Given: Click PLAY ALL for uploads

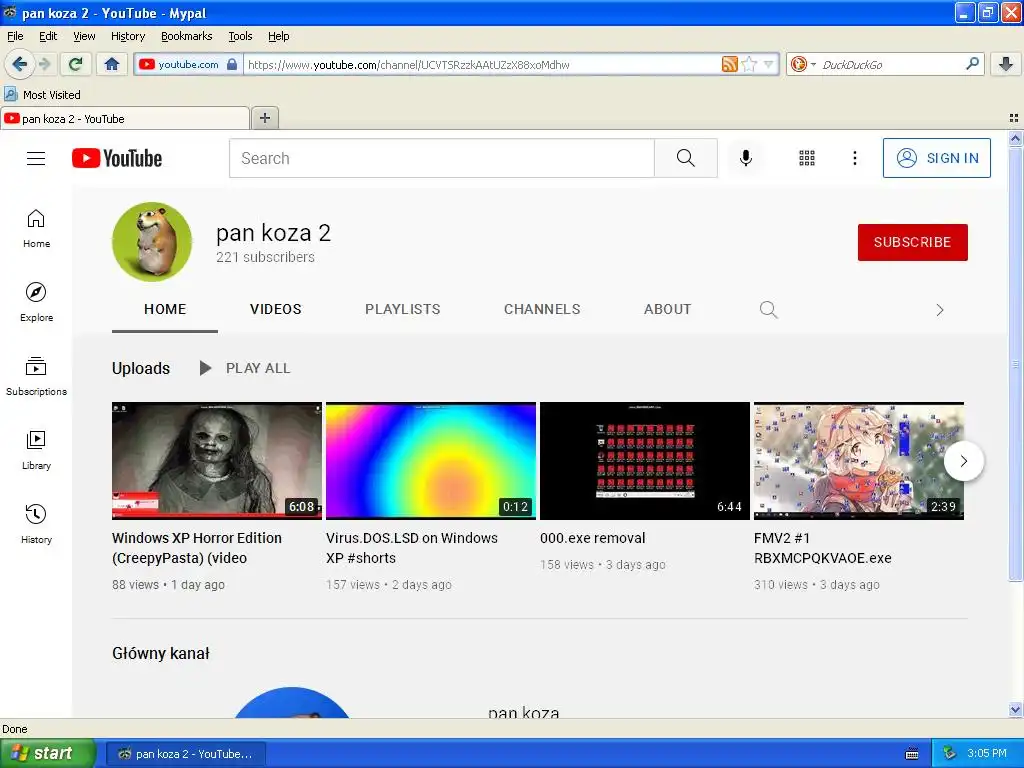Looking at the screenshot, I should tap(245, 368).
